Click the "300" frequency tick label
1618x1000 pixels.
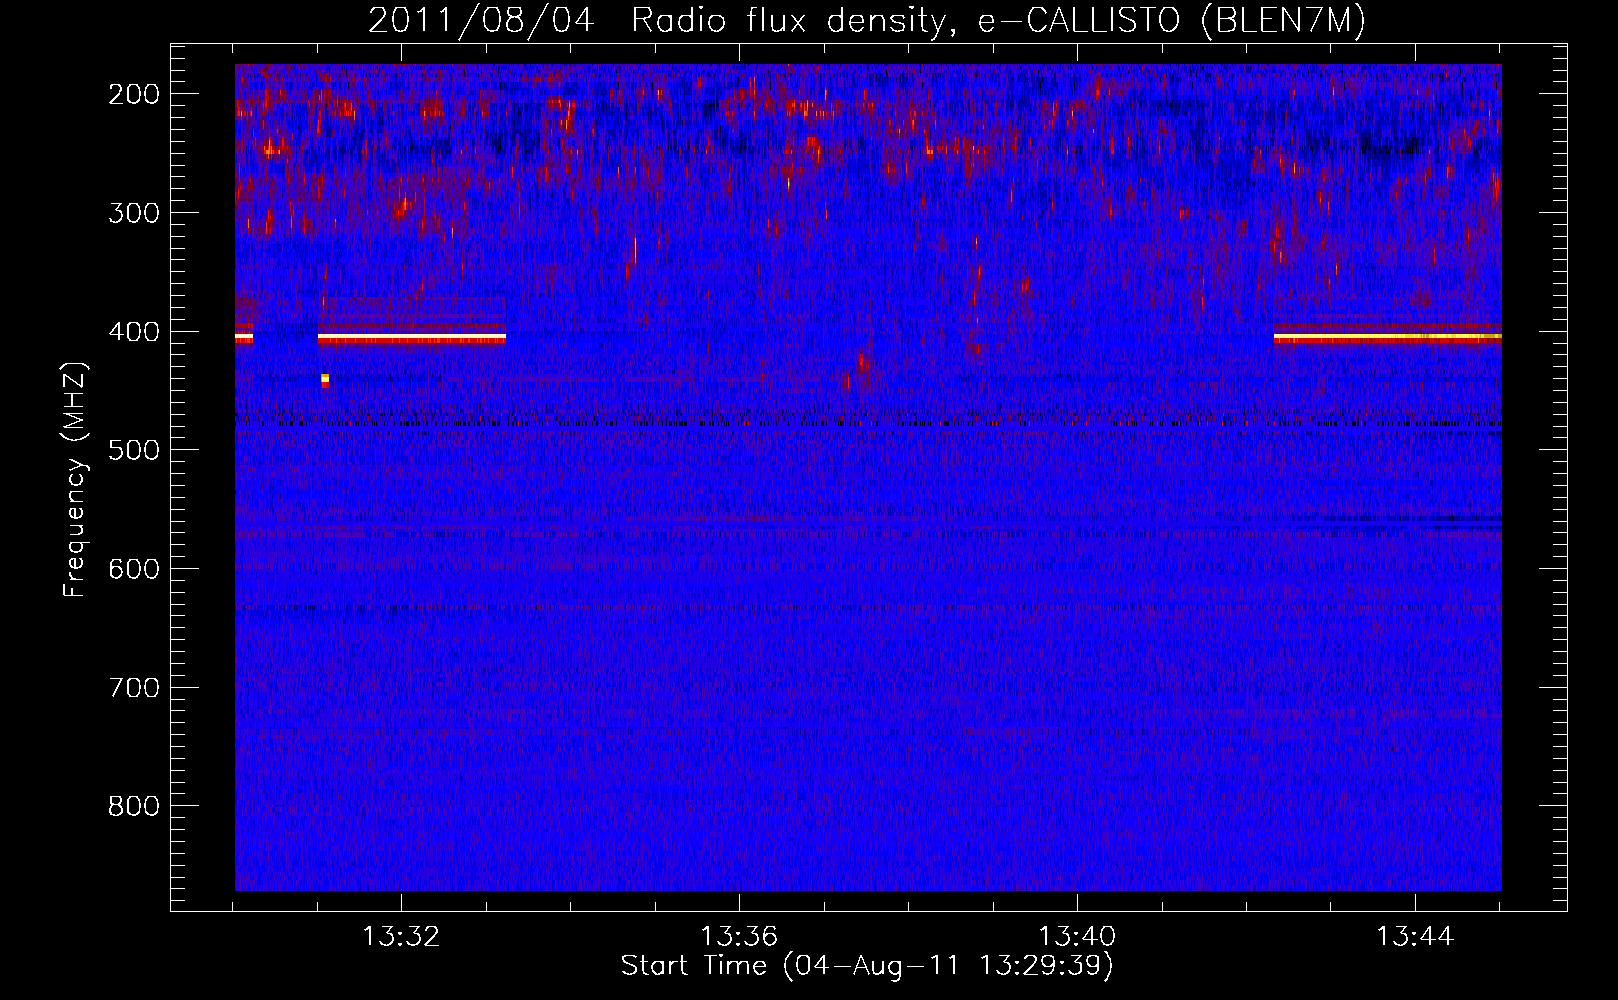pyautogui.click(x=134, y=213)
